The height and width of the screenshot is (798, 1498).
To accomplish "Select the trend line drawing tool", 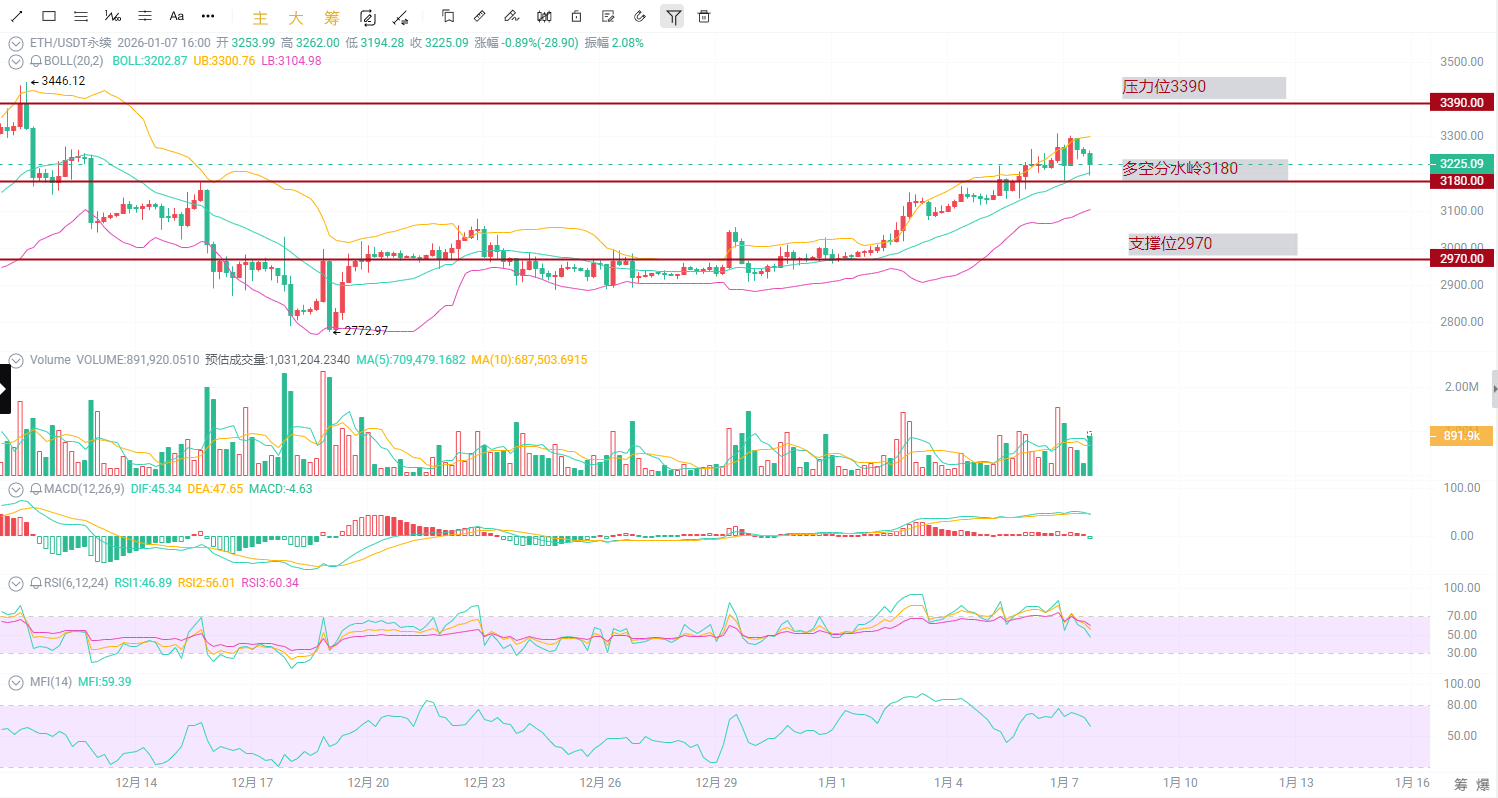I will [16, 16].
